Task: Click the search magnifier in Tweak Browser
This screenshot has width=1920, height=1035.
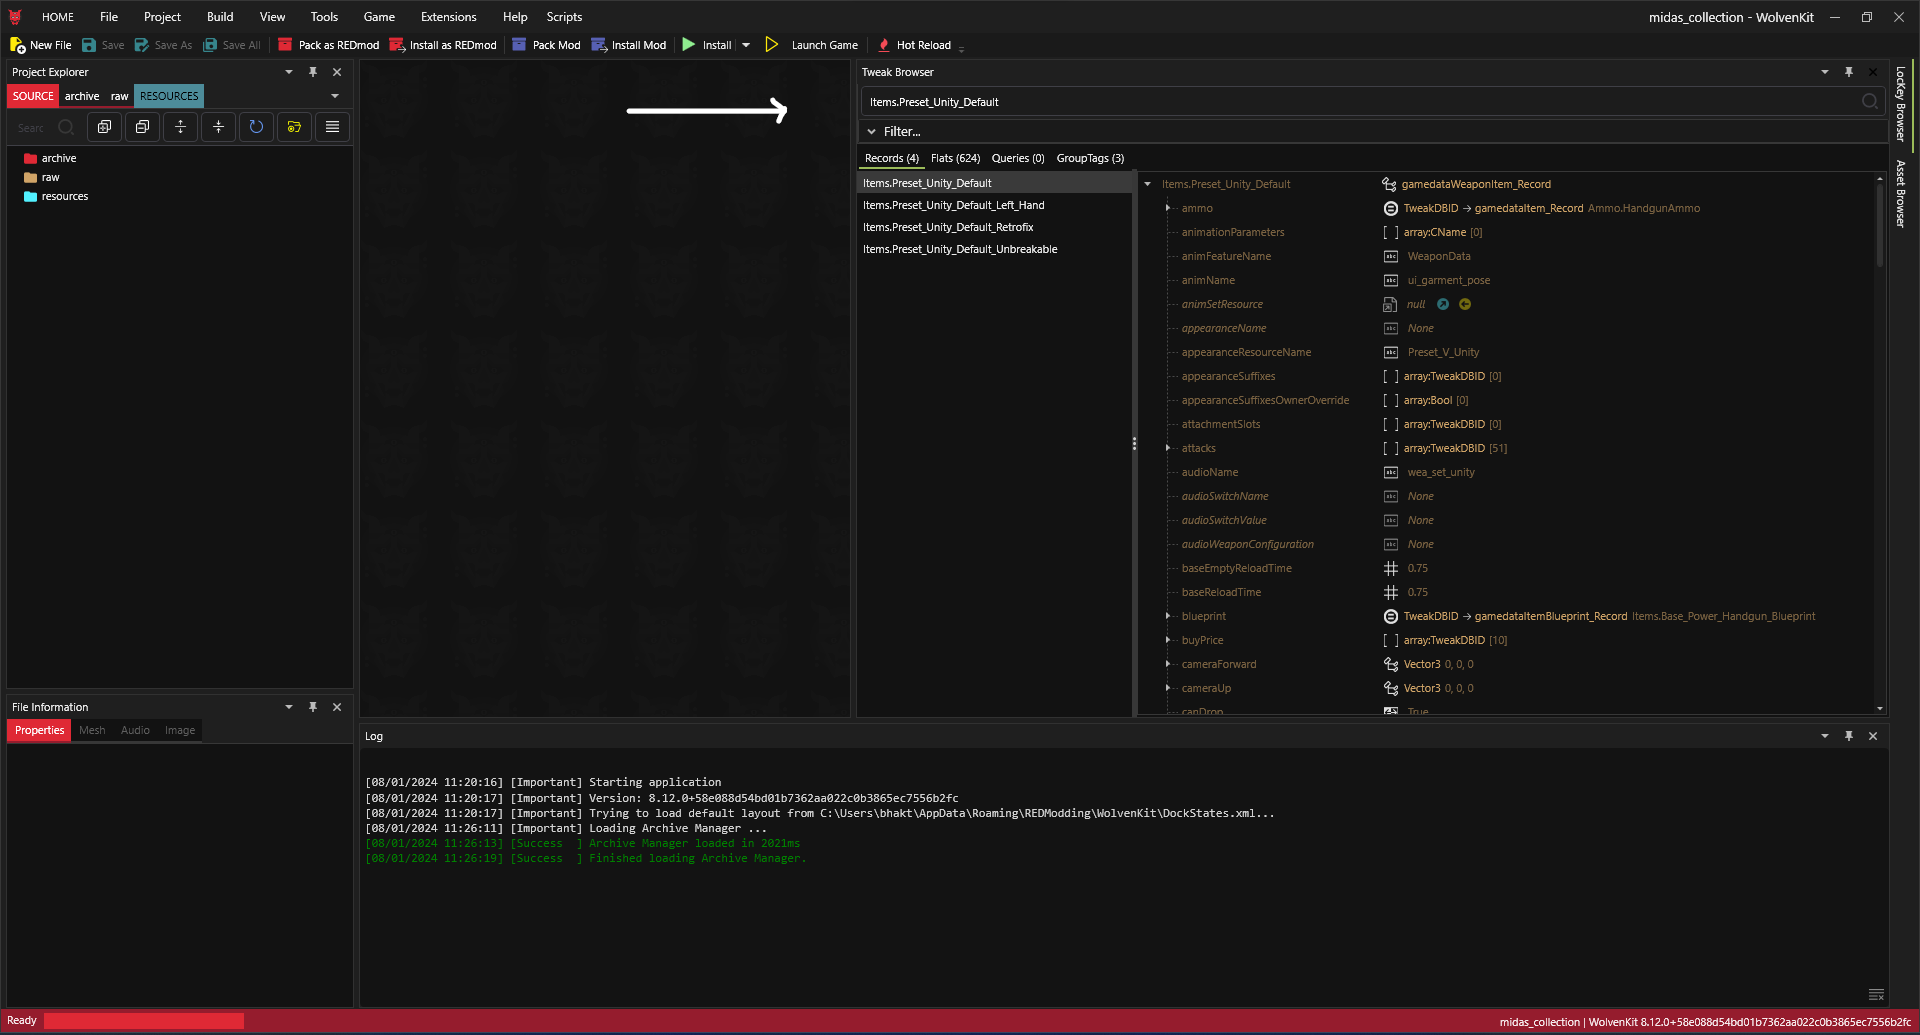Action: 1869,102
